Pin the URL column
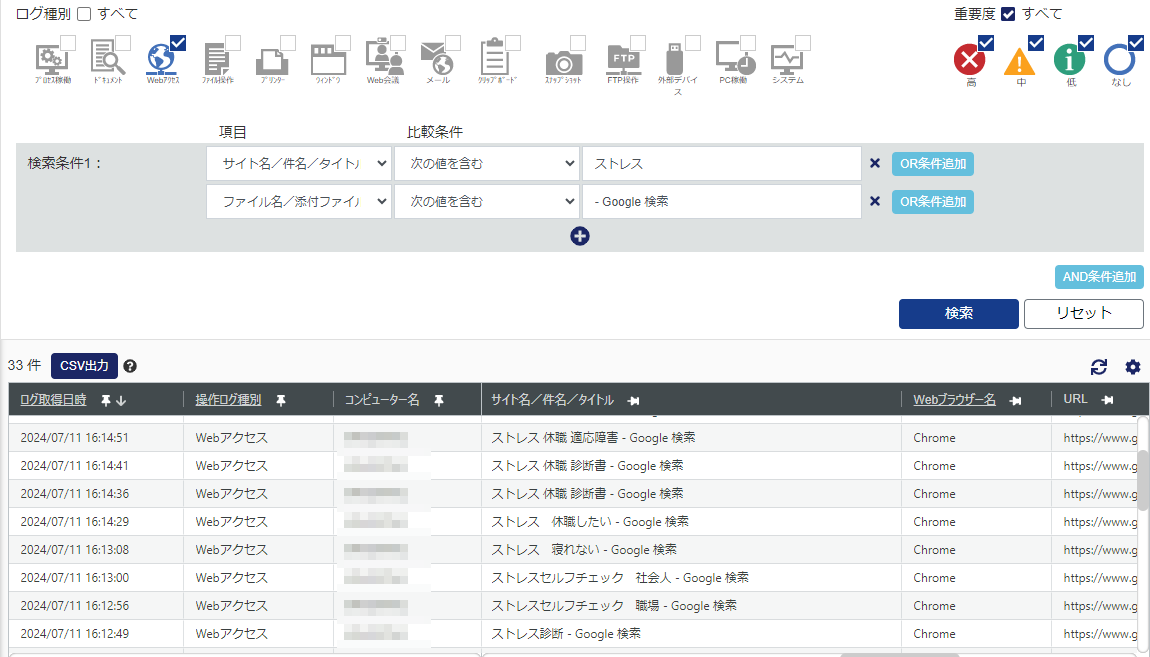Viewport: 1150px width, 657px height. point(1107,400)
